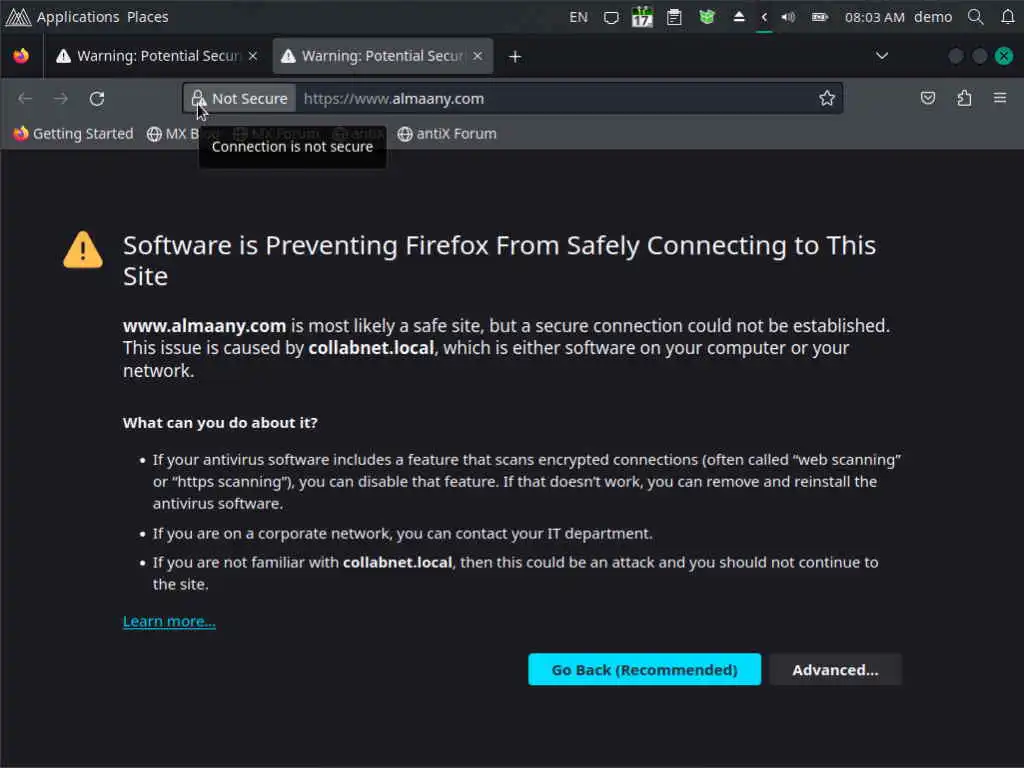The width and height of the screenshot is (1024, 768).
Task: Open the demo user menu
Action: click(933, 17)
